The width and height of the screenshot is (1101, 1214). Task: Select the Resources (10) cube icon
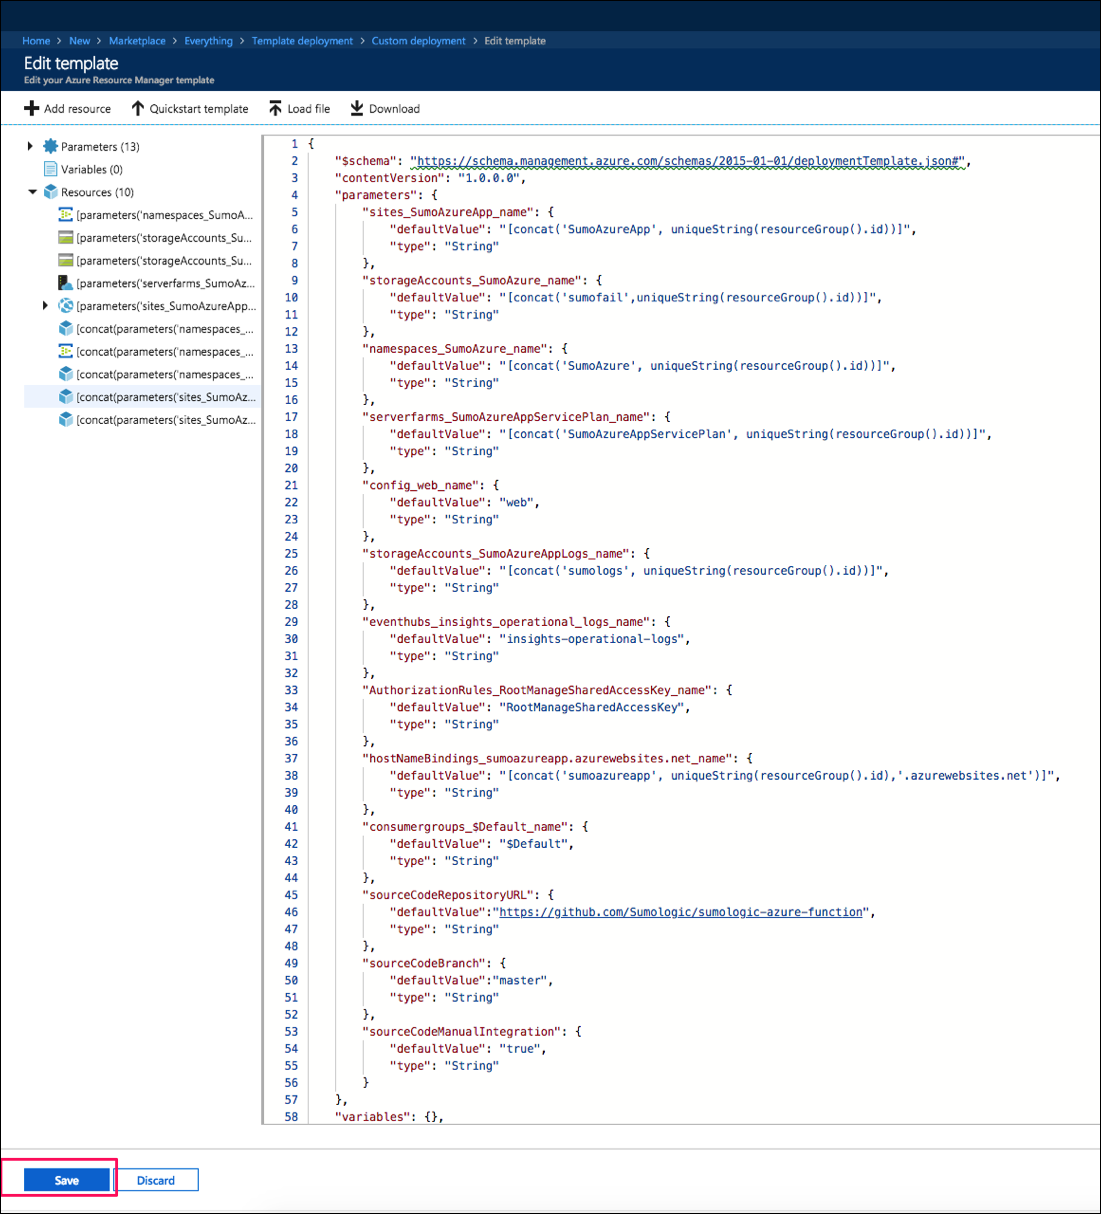(50, 191)
